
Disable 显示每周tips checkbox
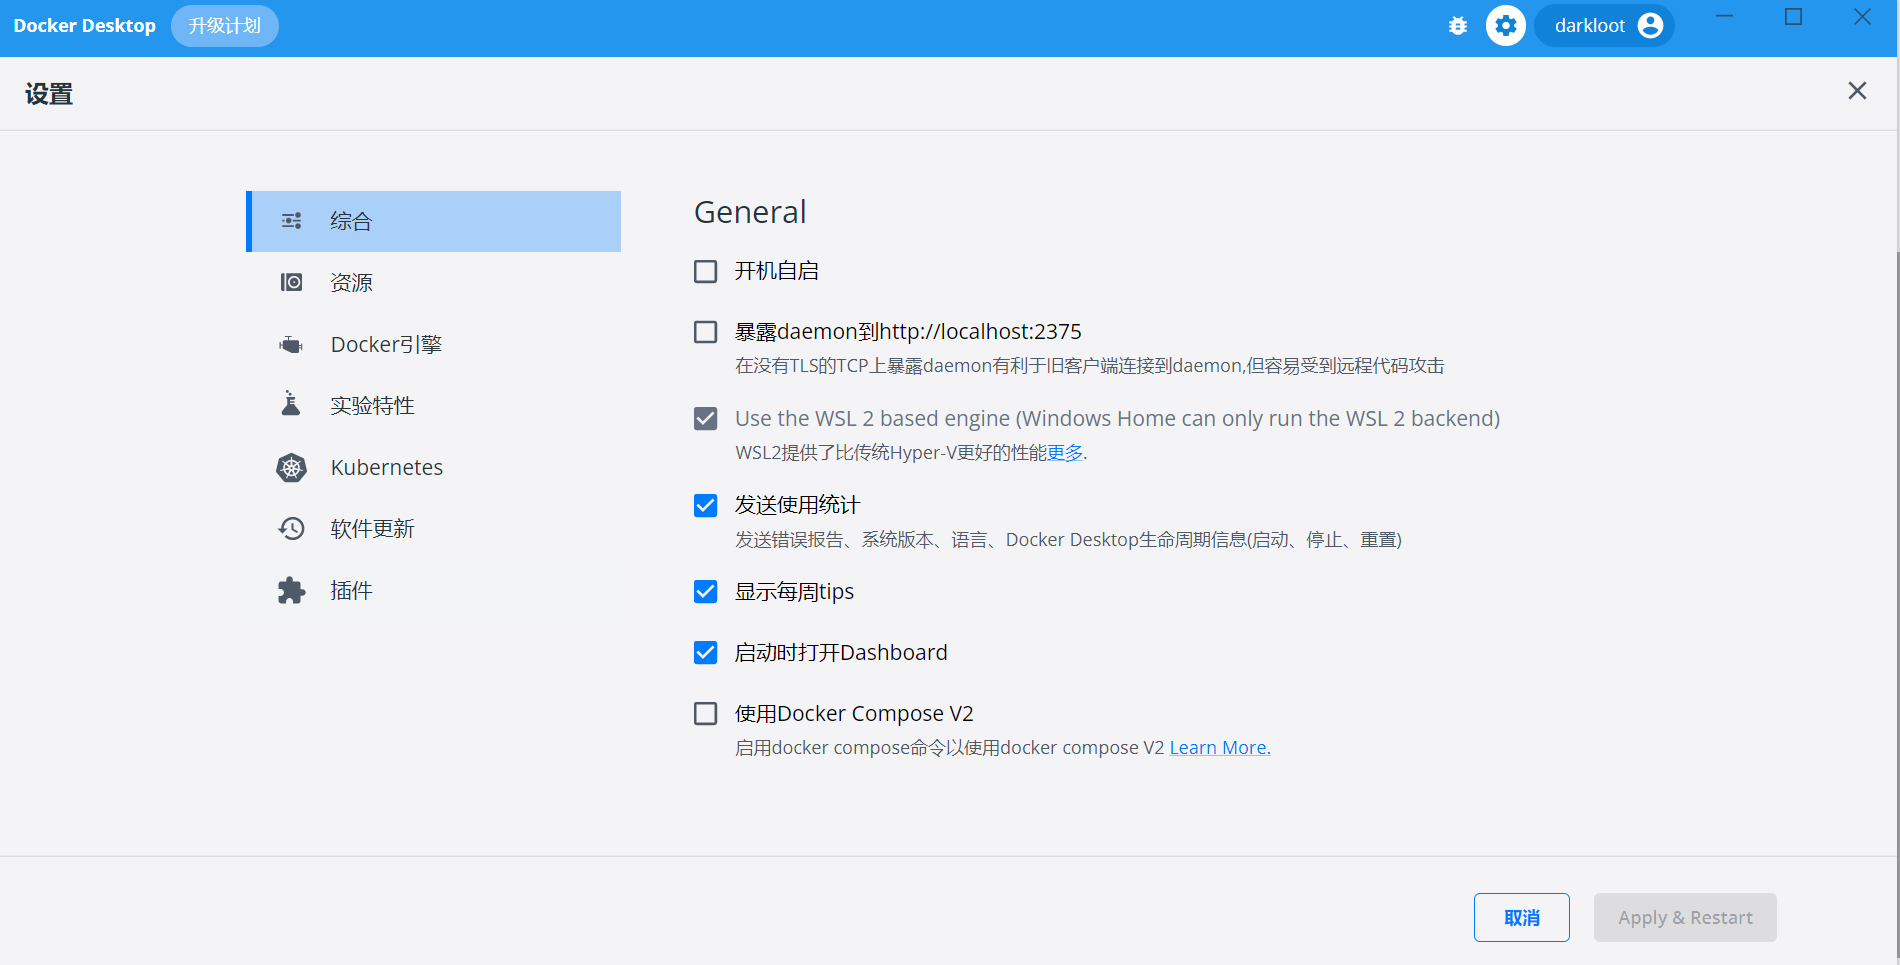(x=706, y=591)
